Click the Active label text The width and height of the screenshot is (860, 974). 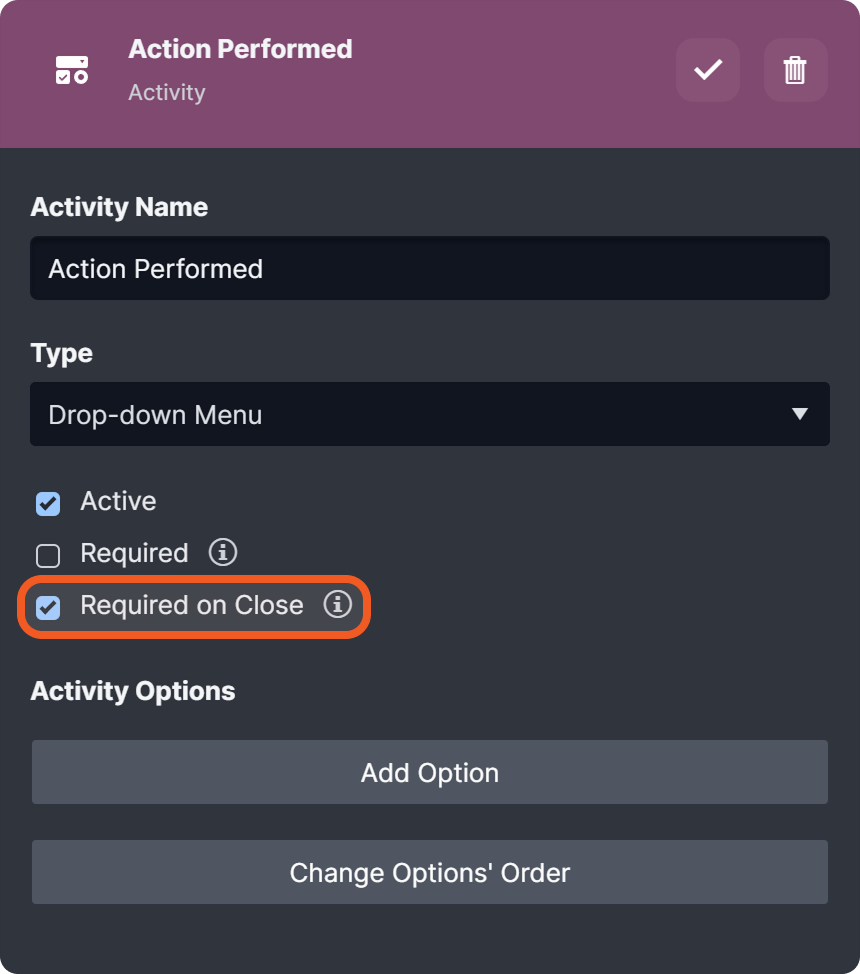coord(118,501)
